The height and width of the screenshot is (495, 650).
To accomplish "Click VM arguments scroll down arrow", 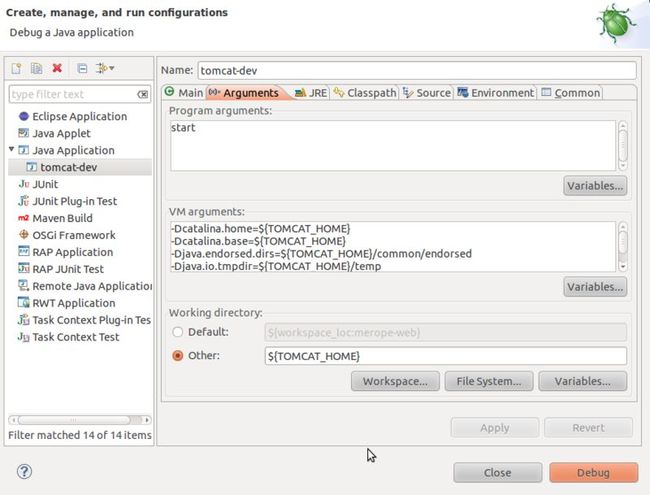I will tap(623, 267).
